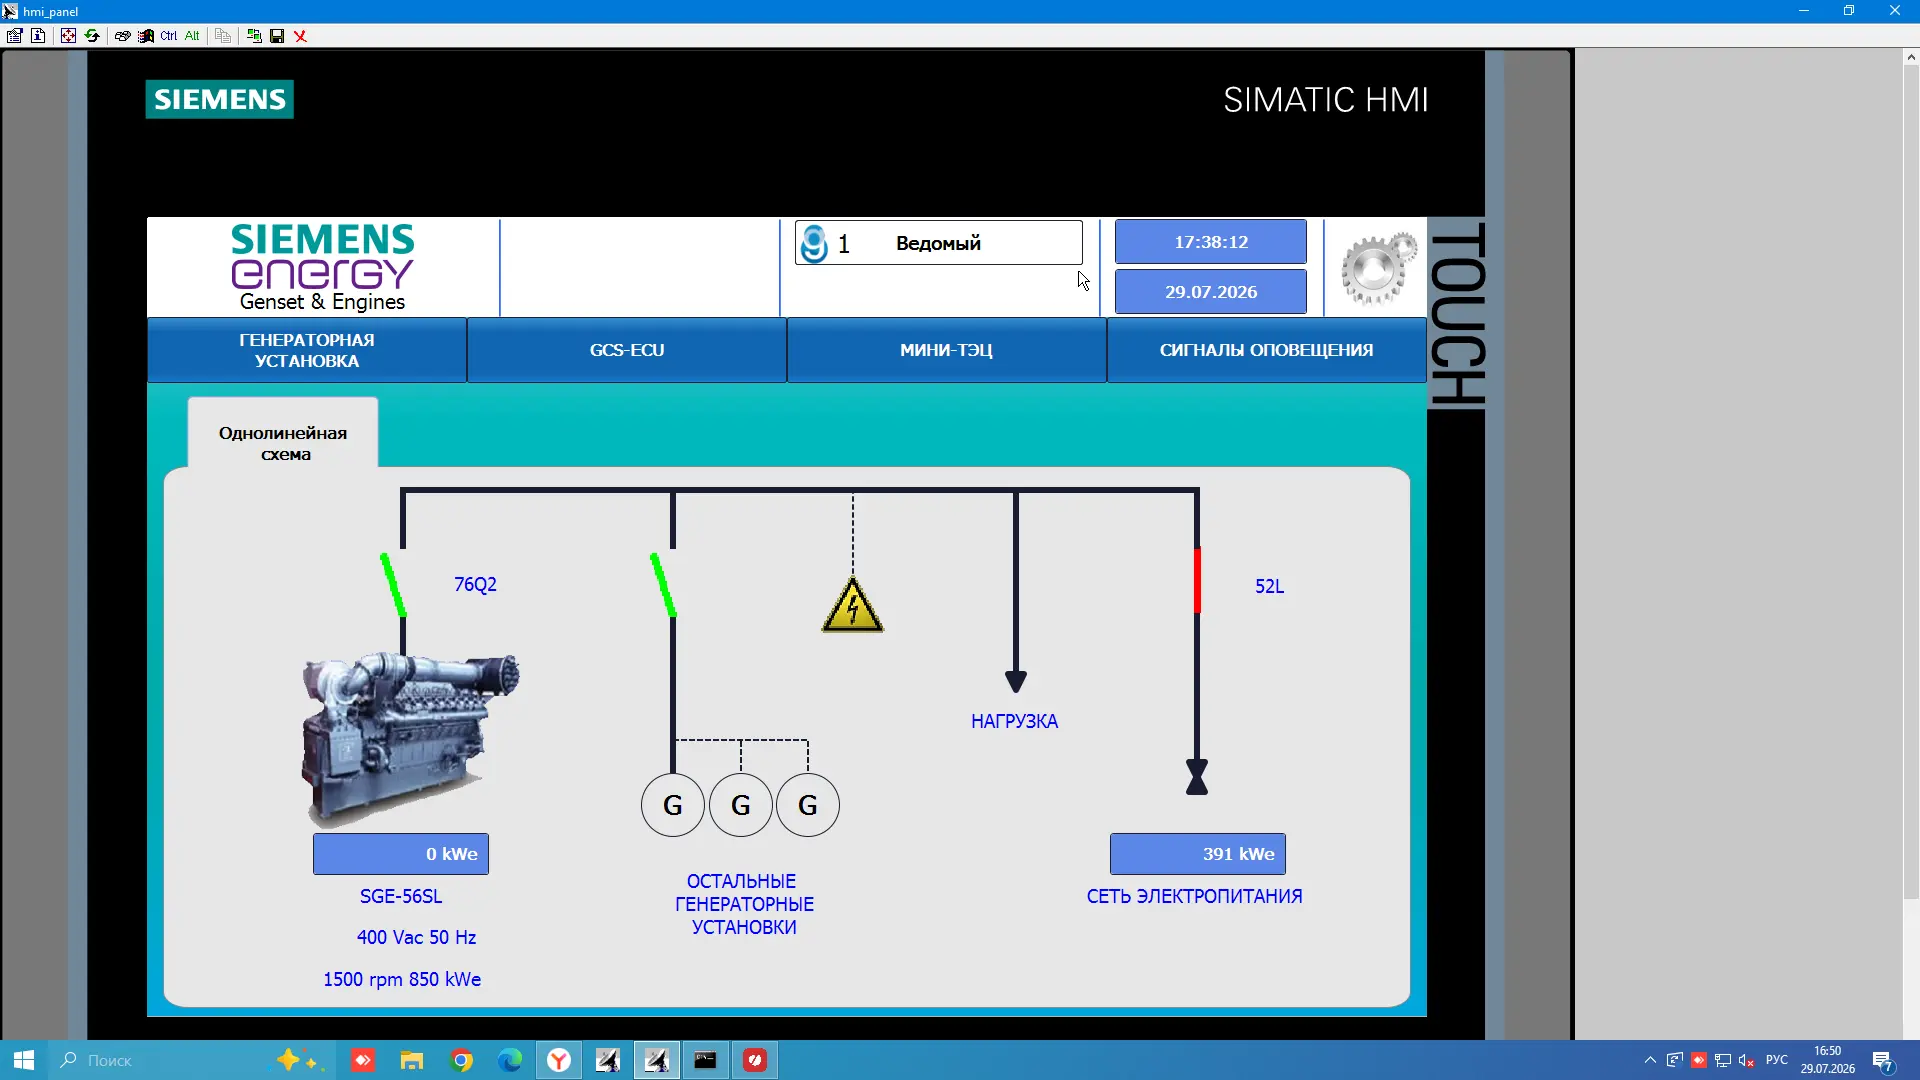
Task: Switch input language via РУС indicator
Action: (1777, 1060)
